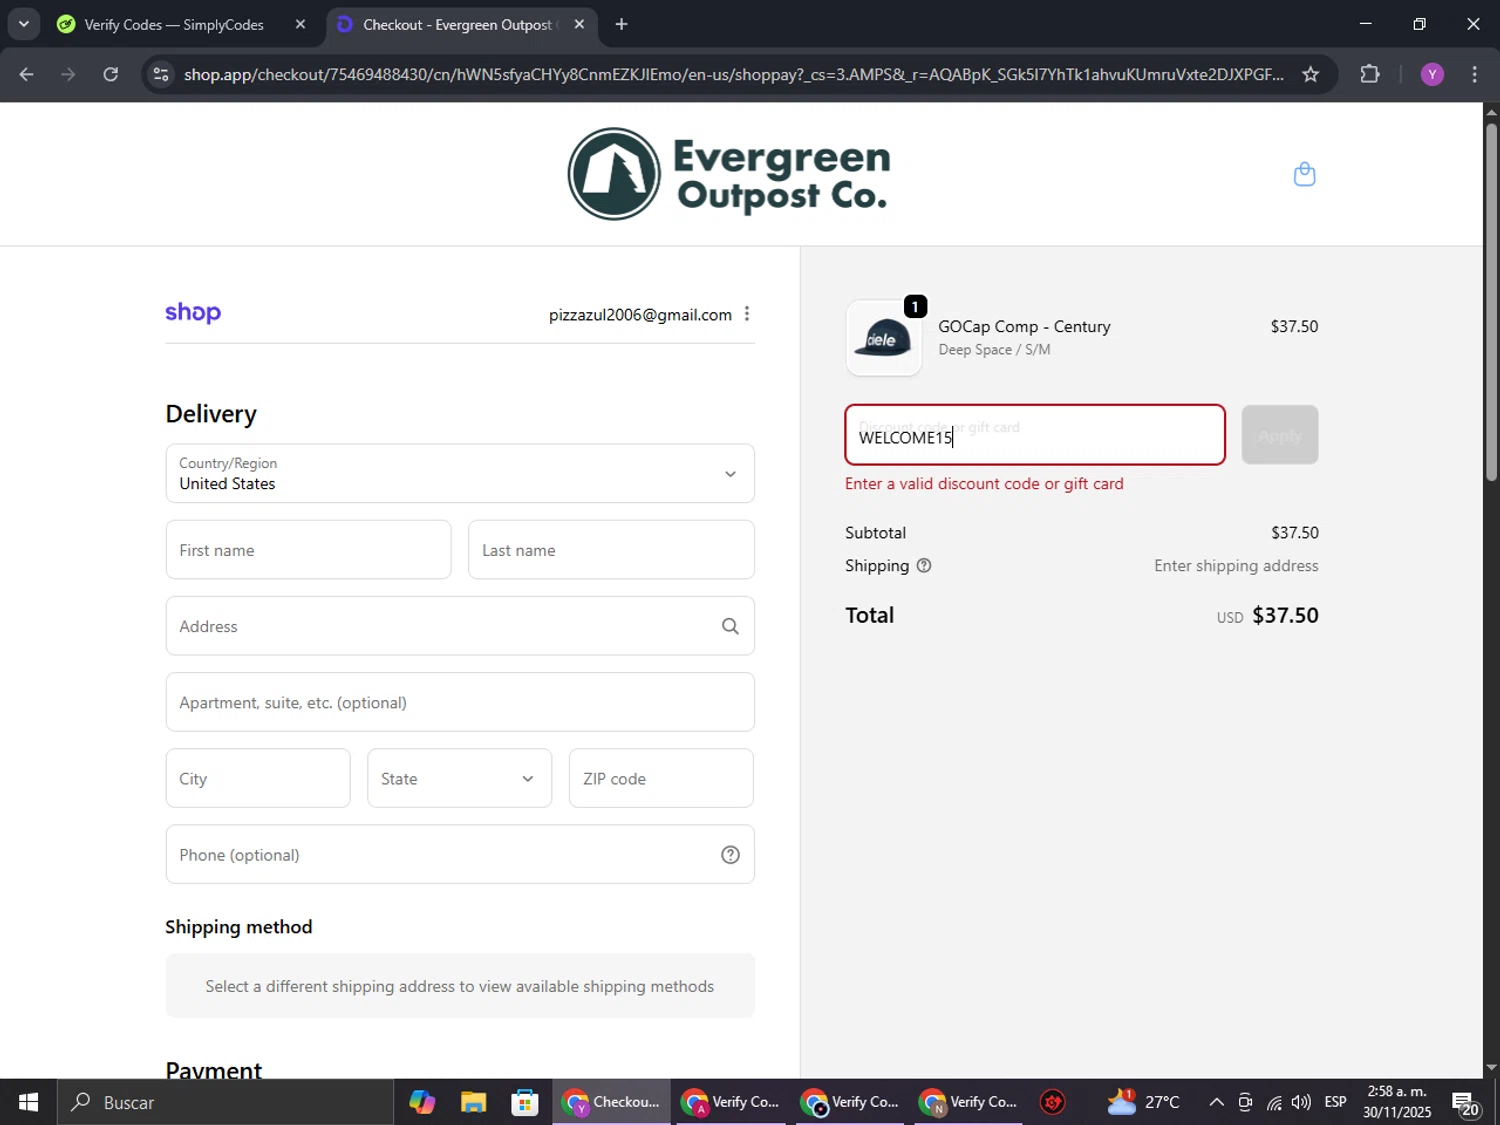Open network status tray icon
This screenshot has height=1125, width=1500.
coord(1273,1102)
